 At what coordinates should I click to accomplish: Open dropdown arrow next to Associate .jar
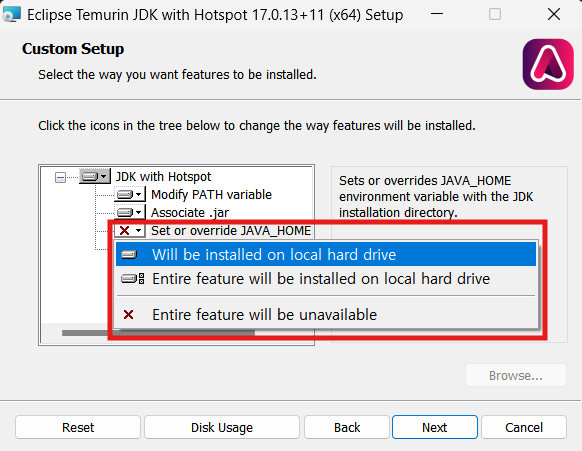coord(138,212)
